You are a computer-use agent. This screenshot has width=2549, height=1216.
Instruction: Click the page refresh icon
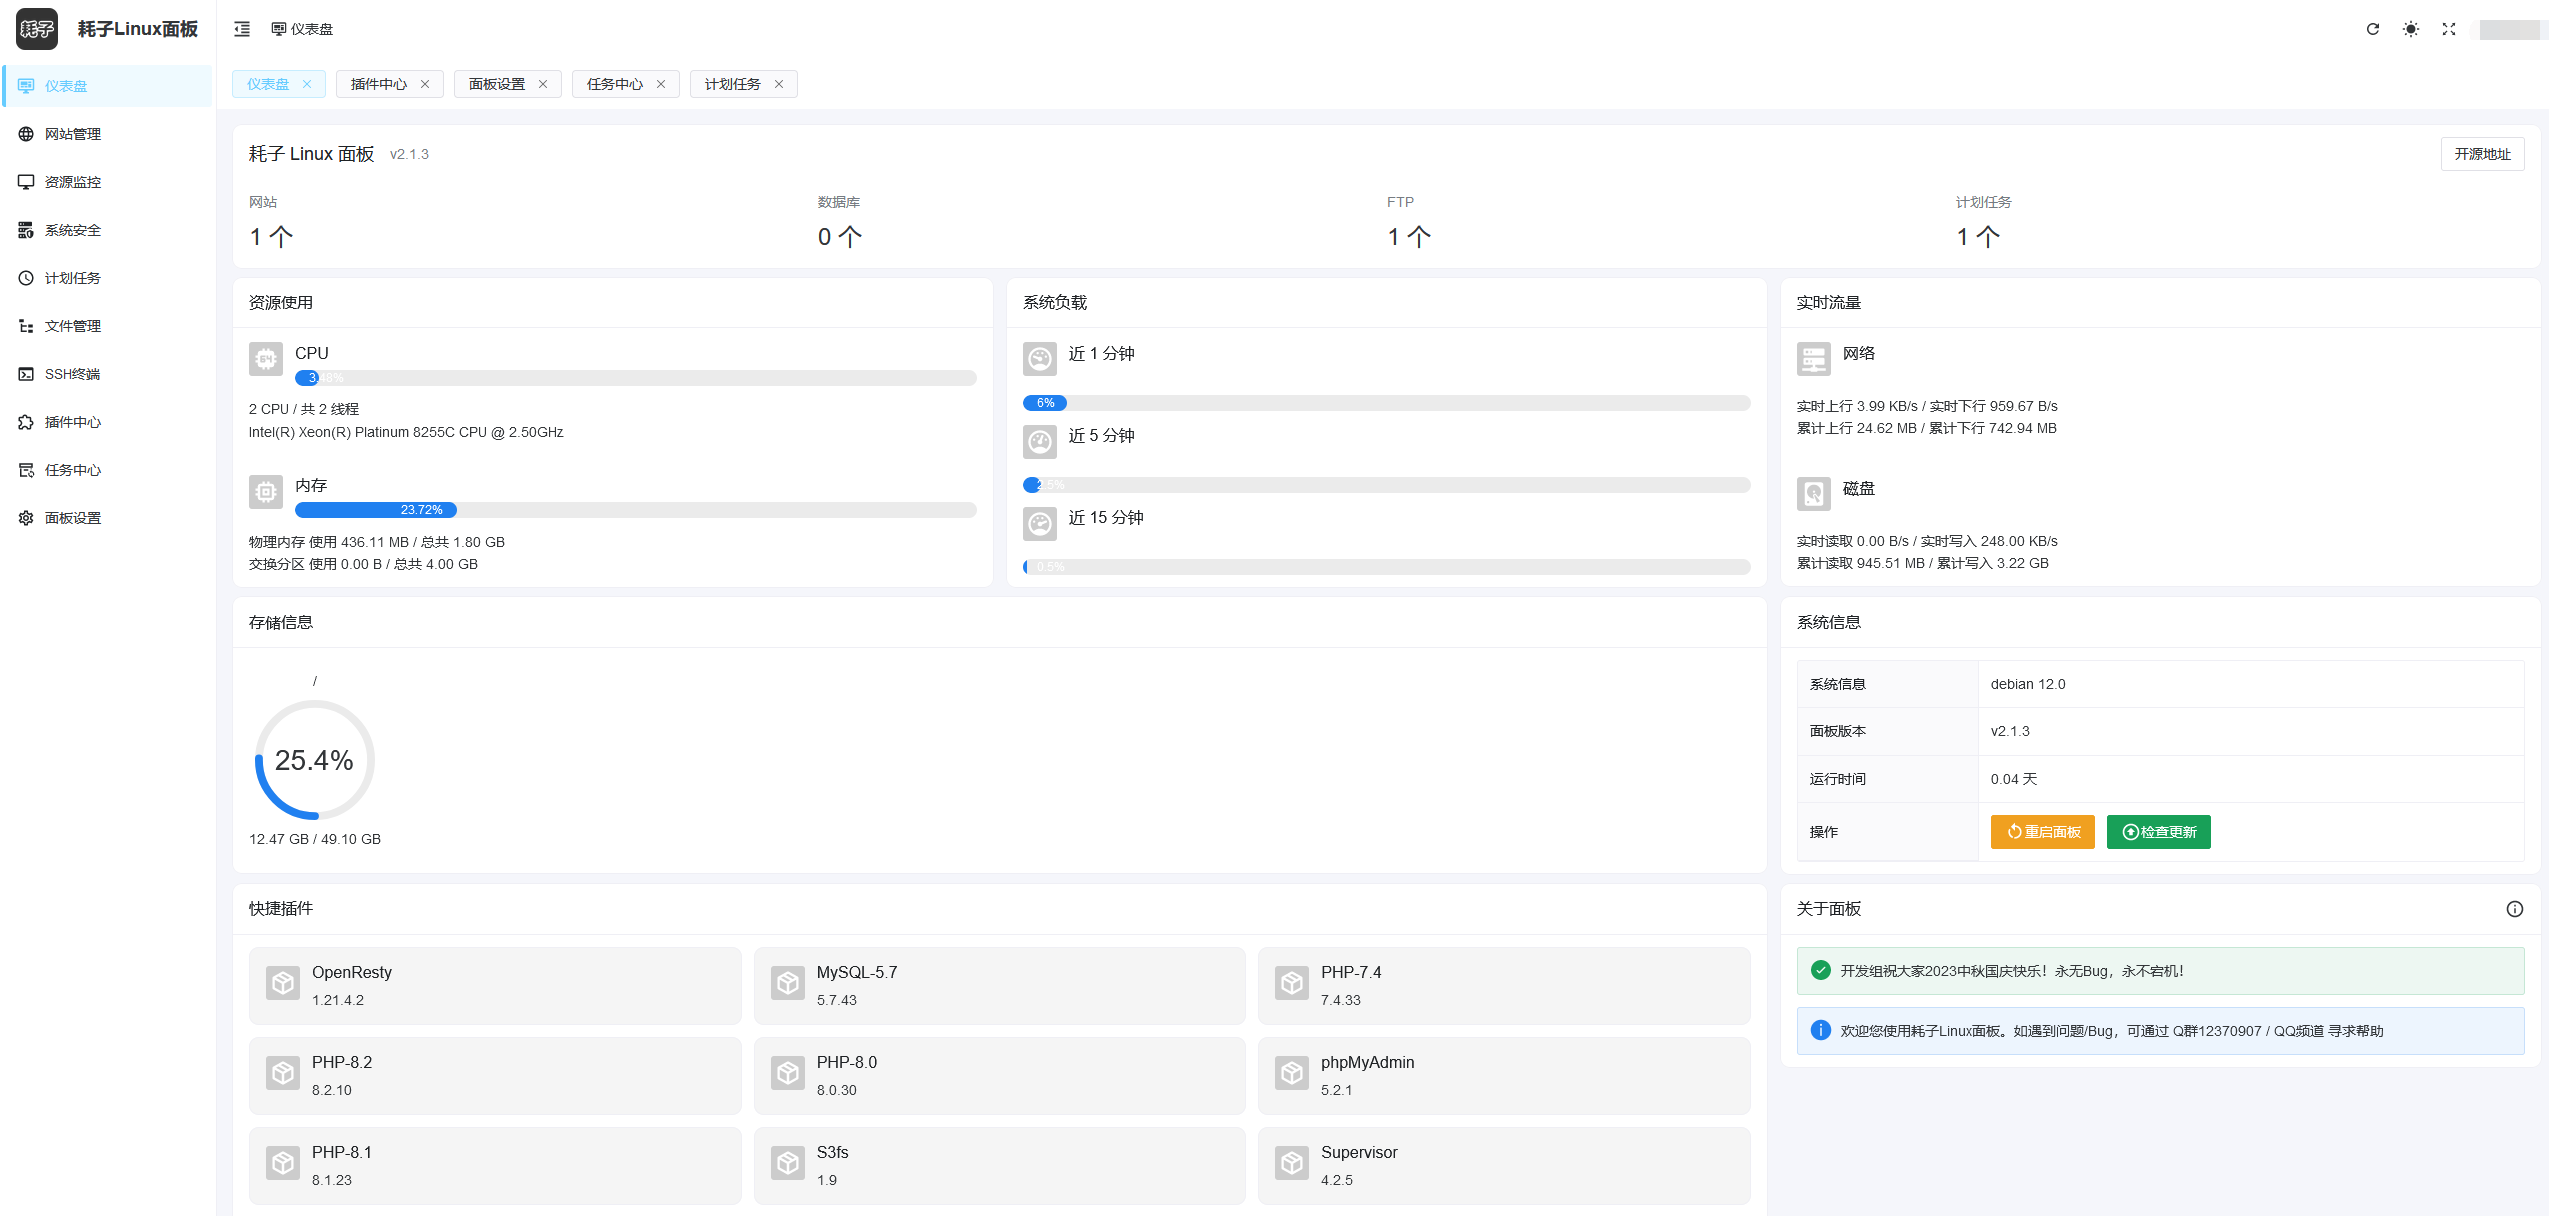point(2372,29)
